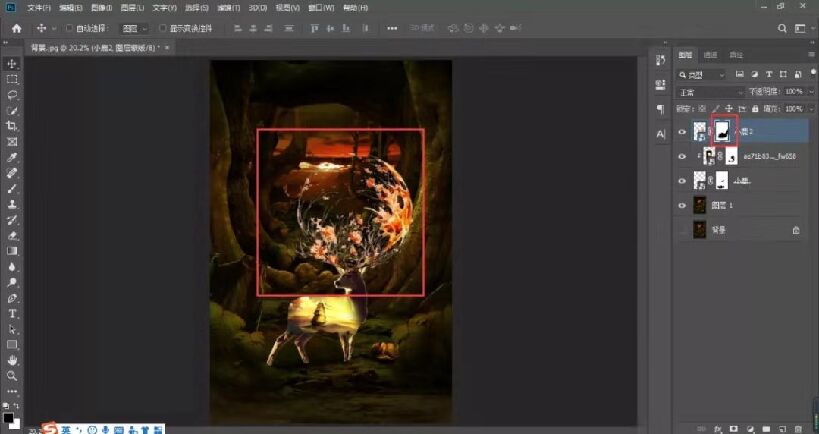
Task: Toggle the 自动选择 checkbox
Action: [x=69, y=28]
